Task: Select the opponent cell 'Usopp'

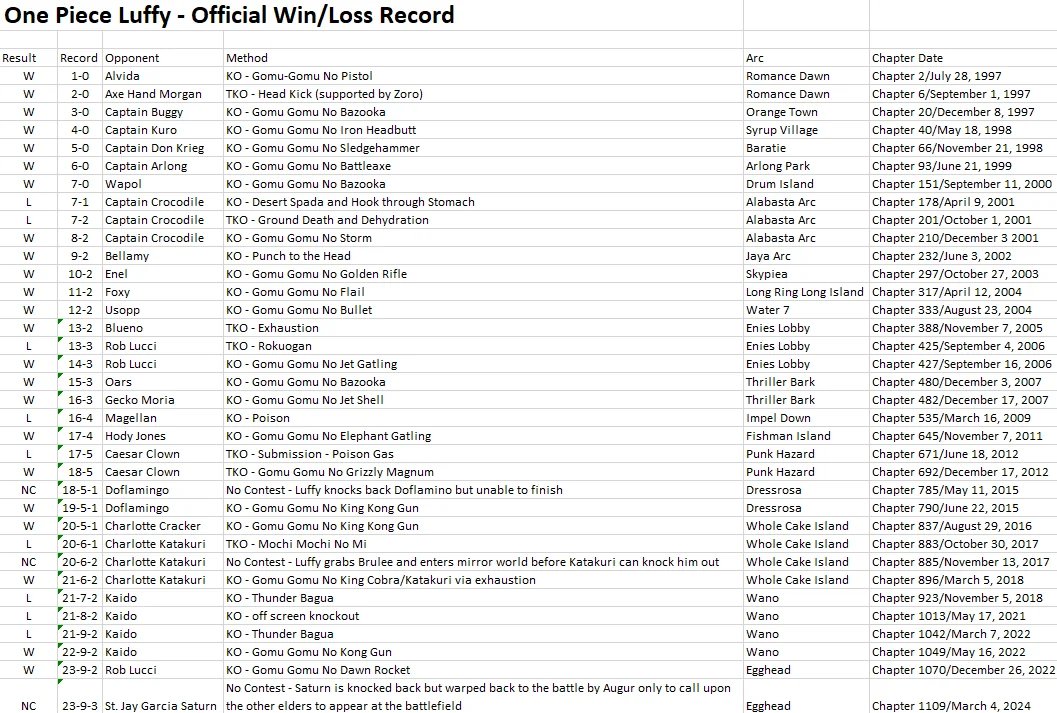Action: click(163, 310)
